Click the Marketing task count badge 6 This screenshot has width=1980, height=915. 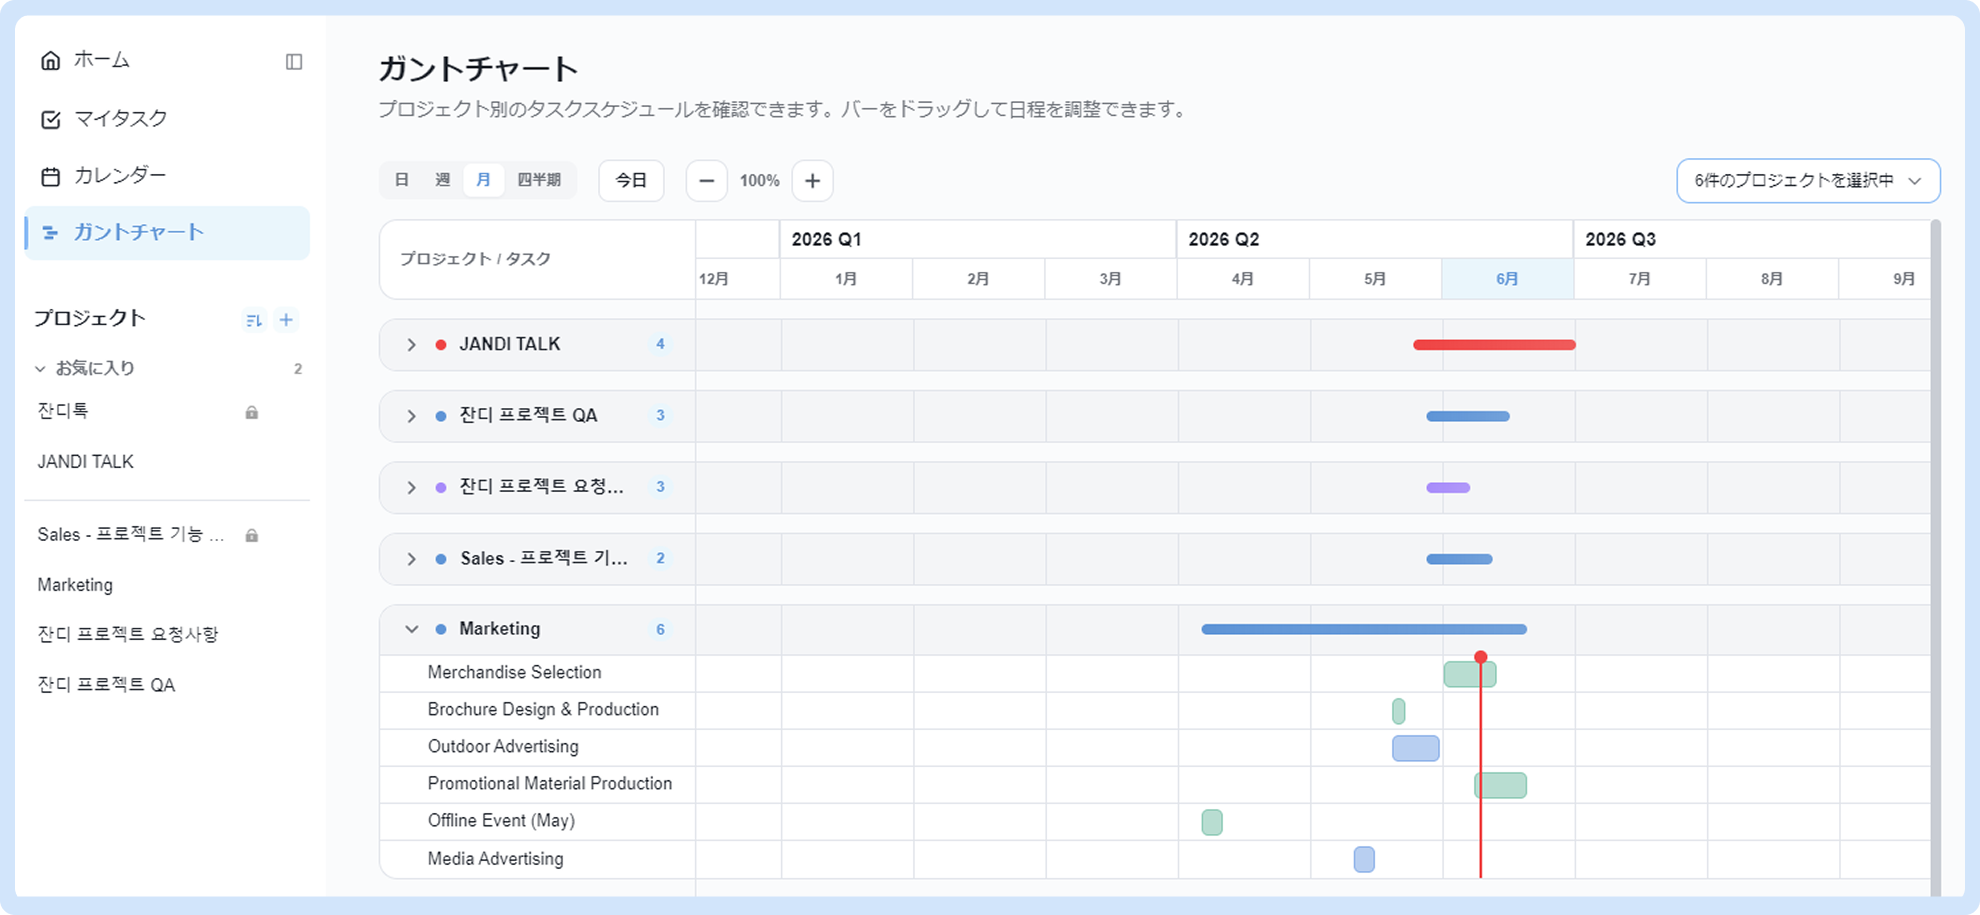click(660, 630)
